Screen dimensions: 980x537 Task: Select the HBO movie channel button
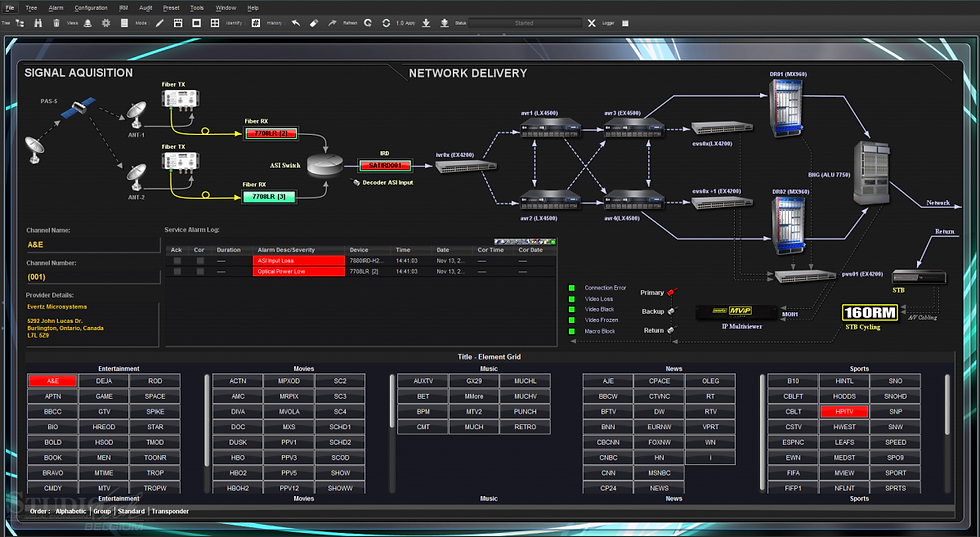click(x=238, y=458)
